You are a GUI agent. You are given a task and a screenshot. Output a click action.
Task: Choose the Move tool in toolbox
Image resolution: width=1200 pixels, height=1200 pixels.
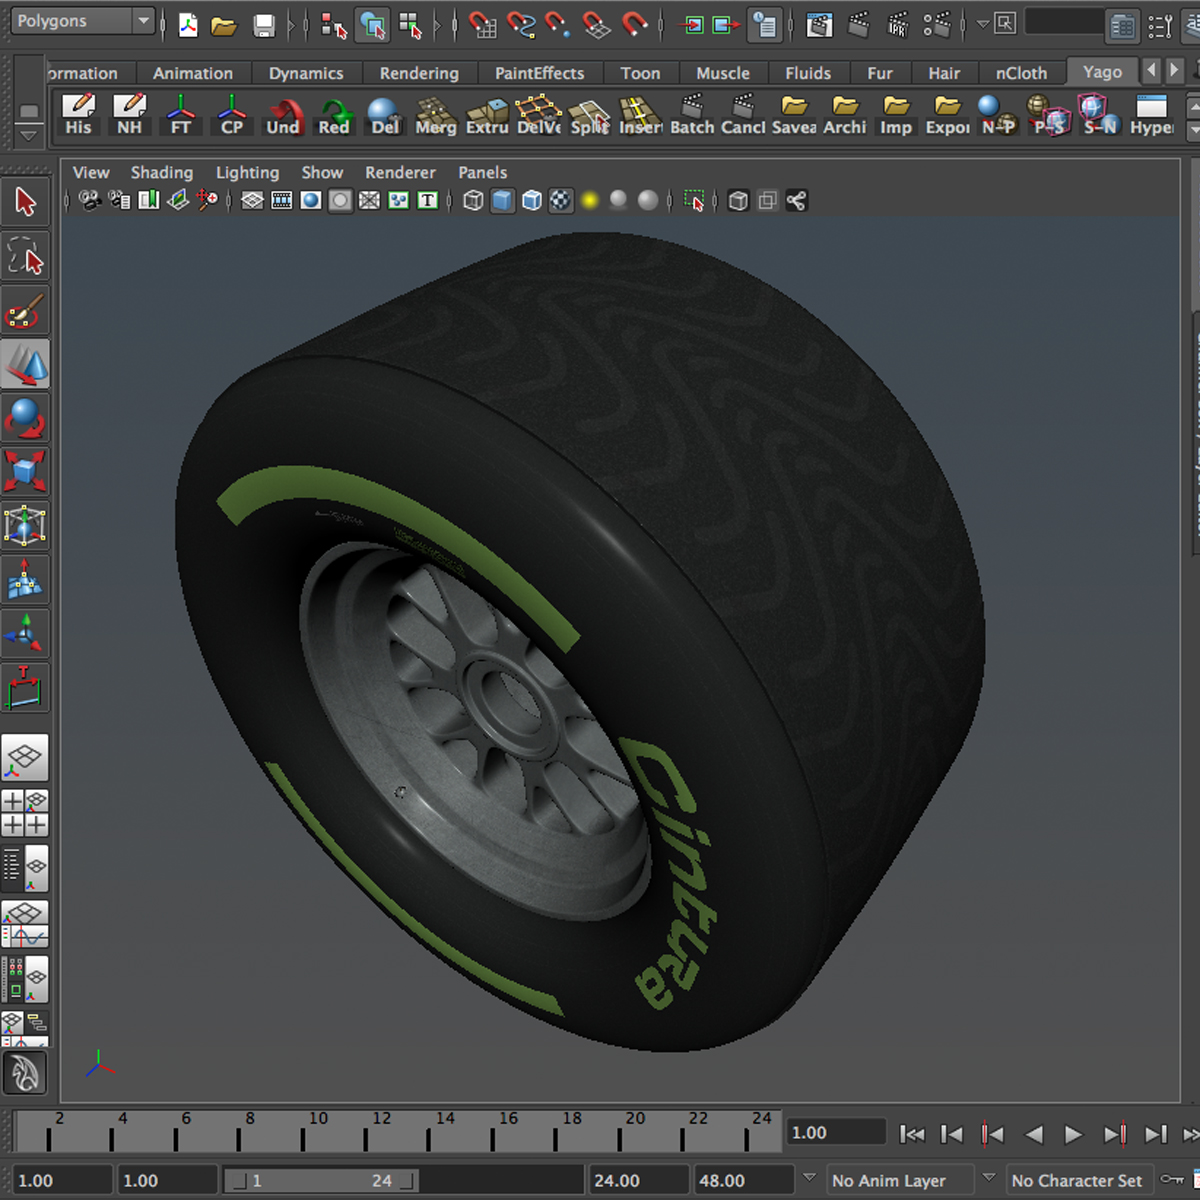tap(25, 364)
